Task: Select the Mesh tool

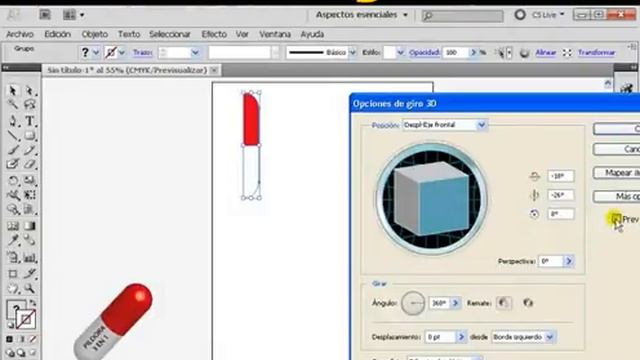Action: point(13,226)
